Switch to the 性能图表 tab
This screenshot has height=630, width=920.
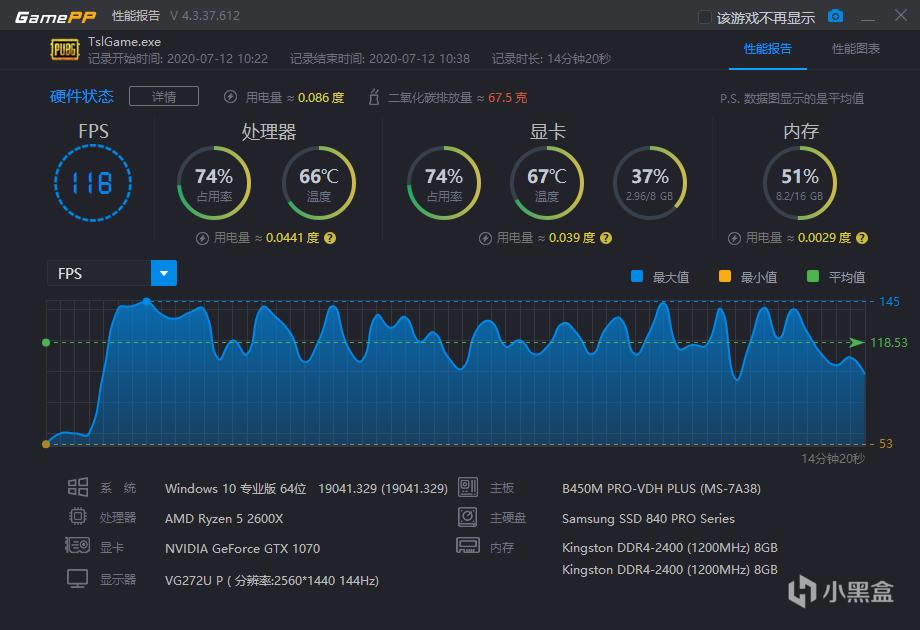[855, 49]
